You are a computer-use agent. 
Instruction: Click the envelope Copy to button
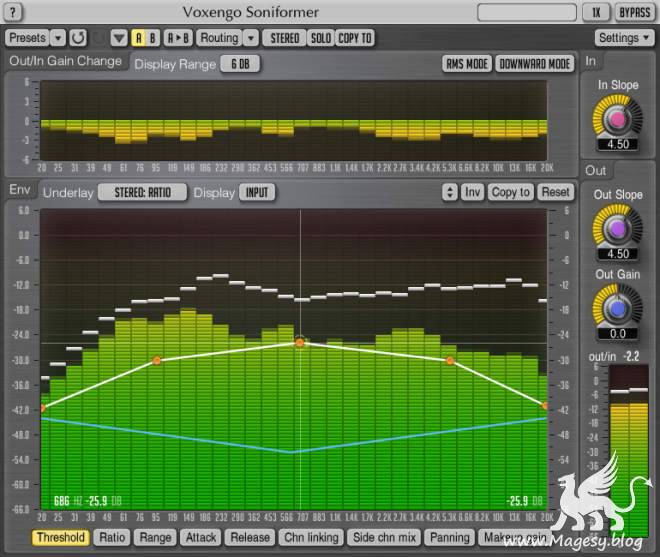tap(511, 192)
